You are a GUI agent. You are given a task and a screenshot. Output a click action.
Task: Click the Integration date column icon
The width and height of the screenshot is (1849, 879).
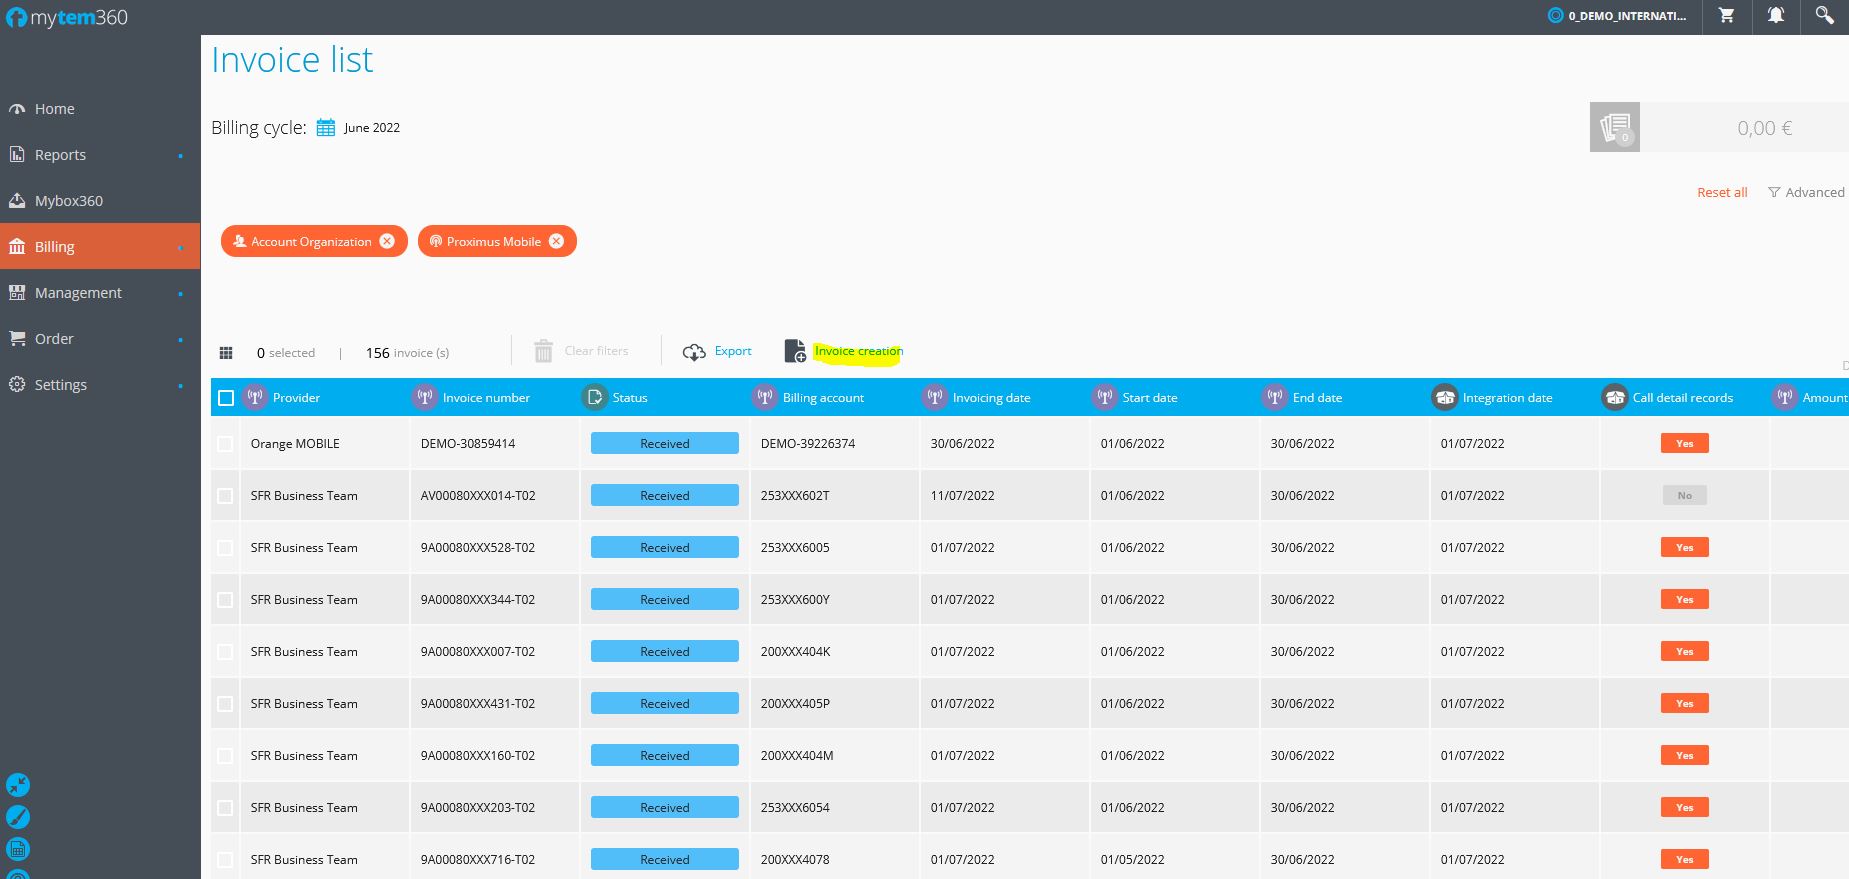(1445, 397)
